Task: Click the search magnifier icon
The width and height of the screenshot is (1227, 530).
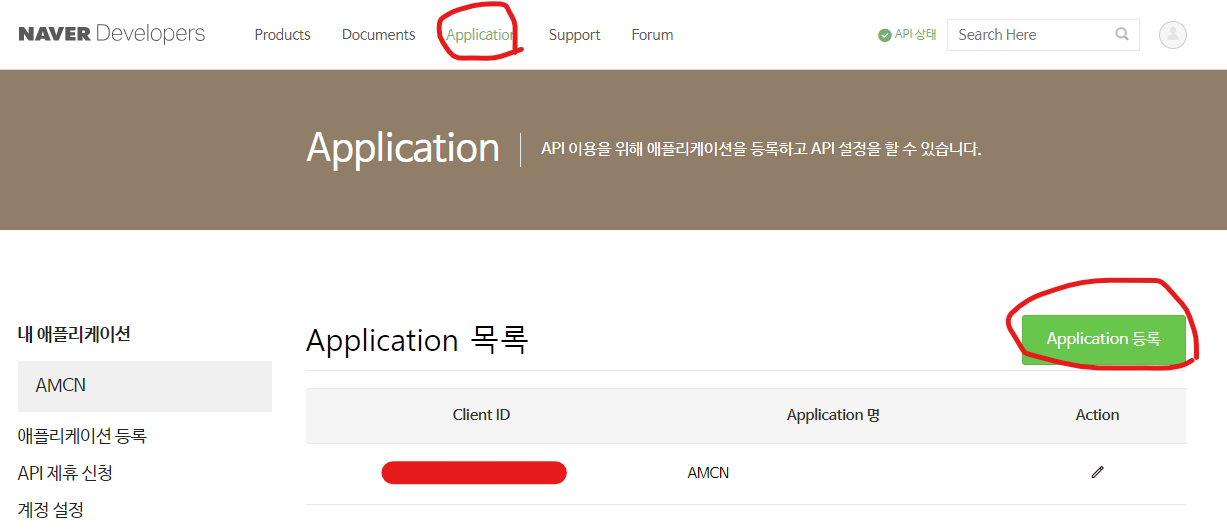Action: 1122,34
